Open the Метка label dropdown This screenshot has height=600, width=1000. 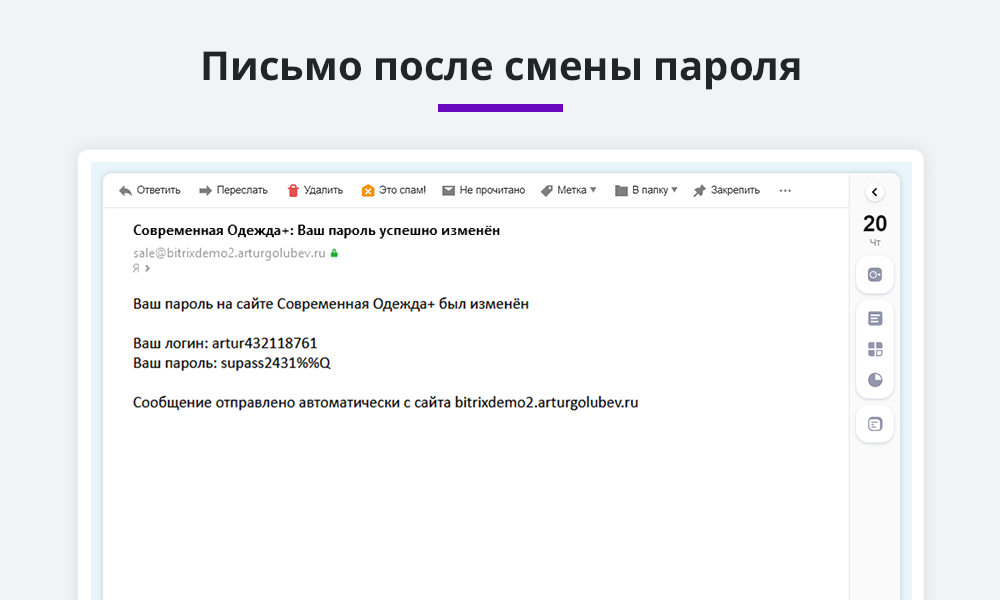568,190
